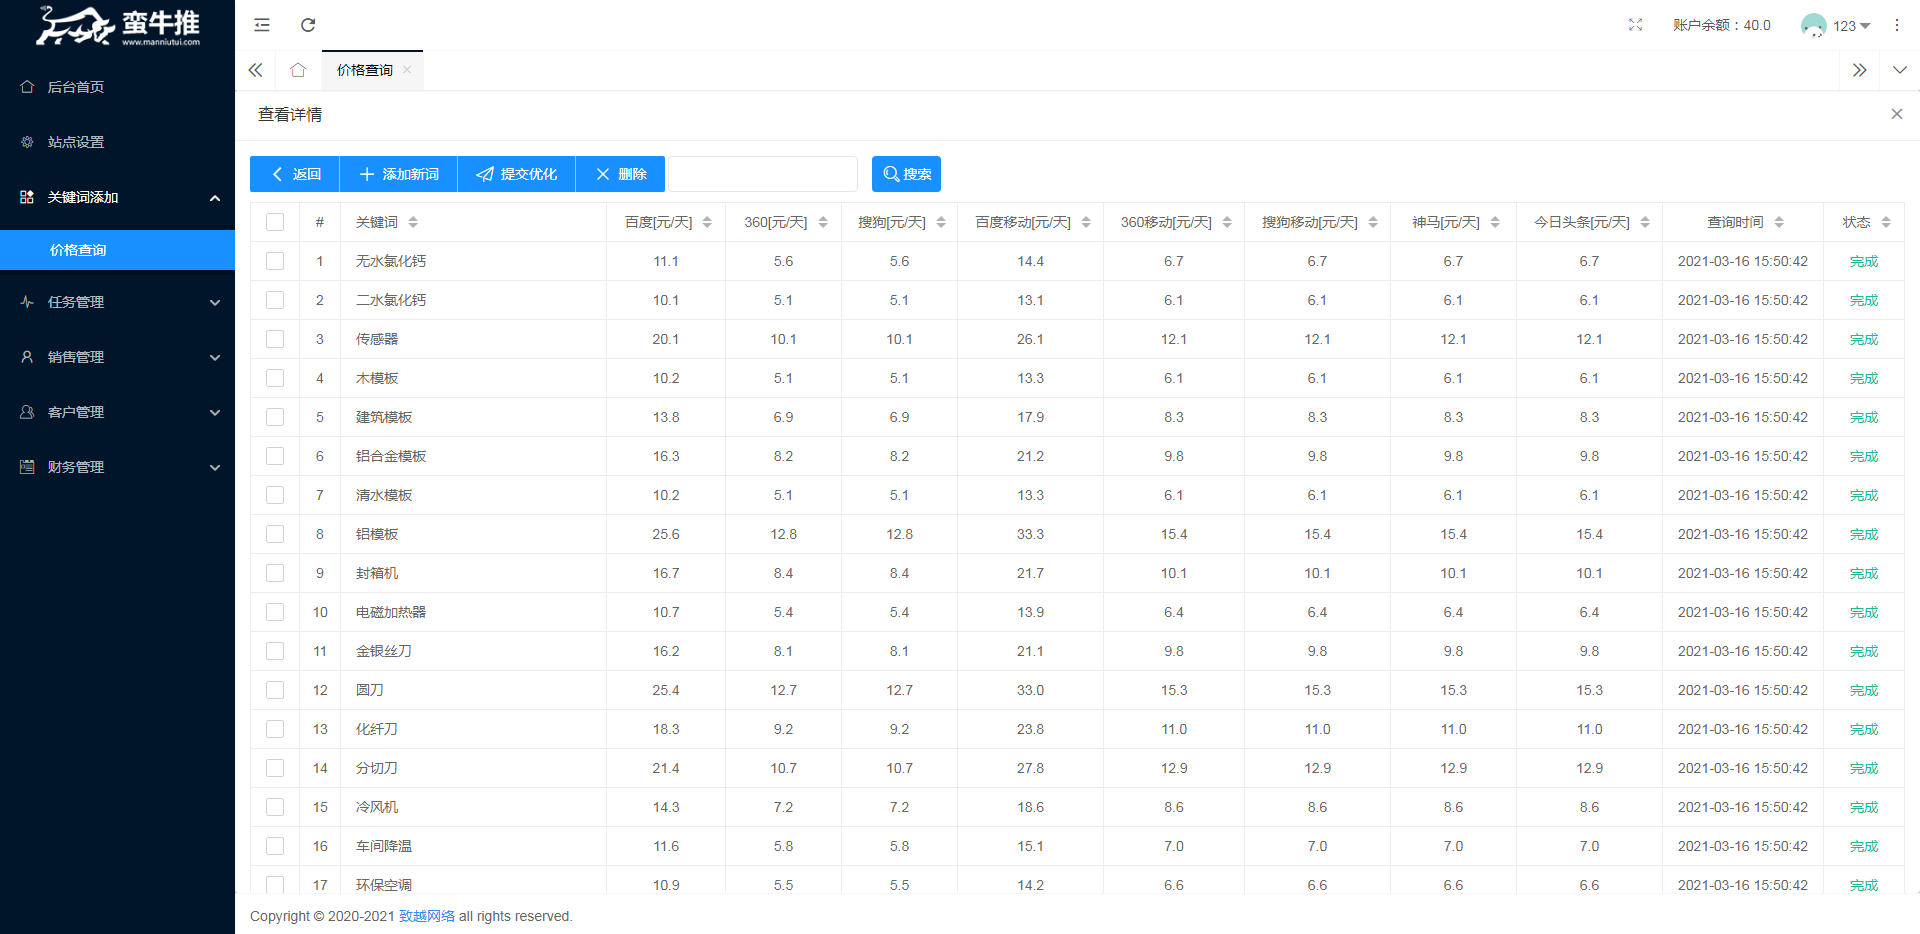Image resolution: width=1920 pixels, height=934 pixels.
Task: Focus the keyword search input field
Action: point(762,174)
